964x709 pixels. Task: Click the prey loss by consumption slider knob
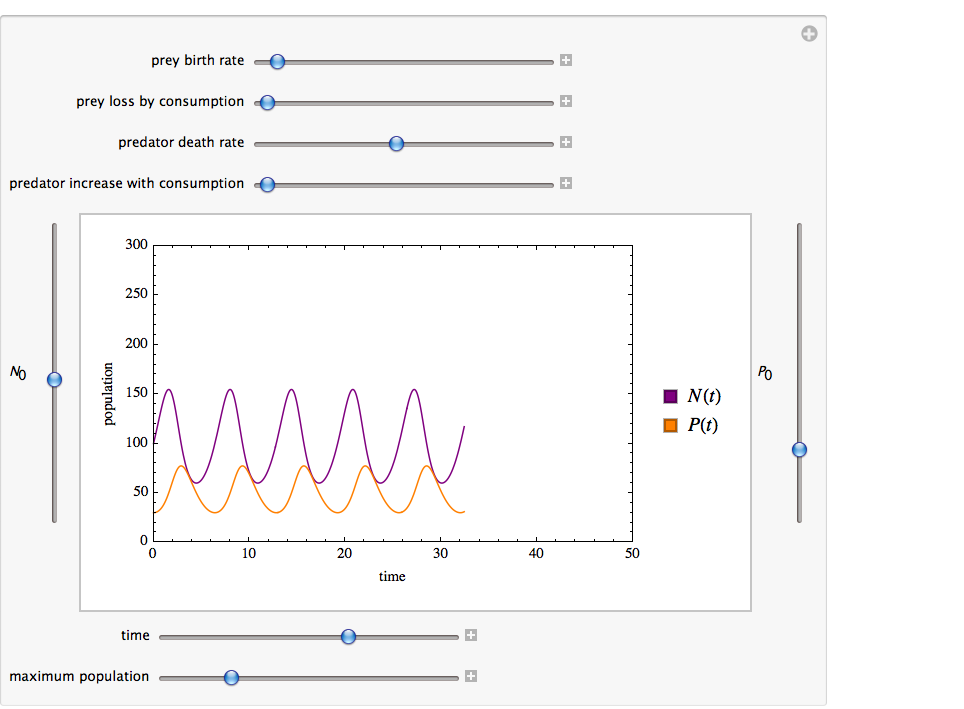[x=267, y=103]
